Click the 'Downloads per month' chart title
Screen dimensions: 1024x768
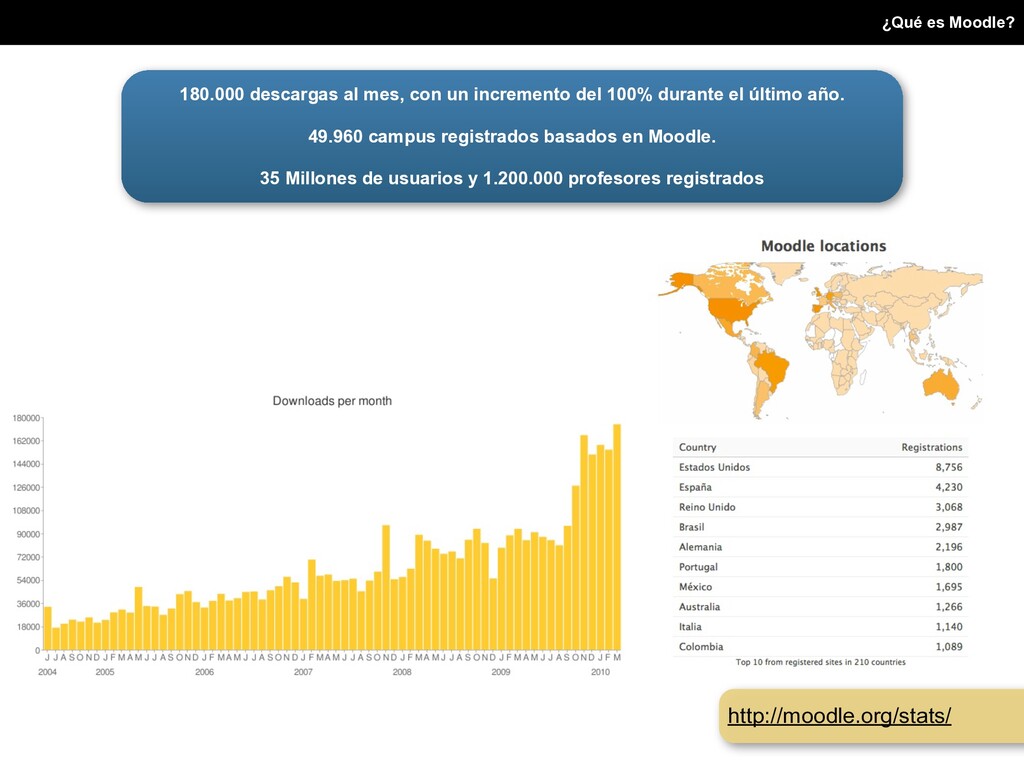(x=332, y=401)
